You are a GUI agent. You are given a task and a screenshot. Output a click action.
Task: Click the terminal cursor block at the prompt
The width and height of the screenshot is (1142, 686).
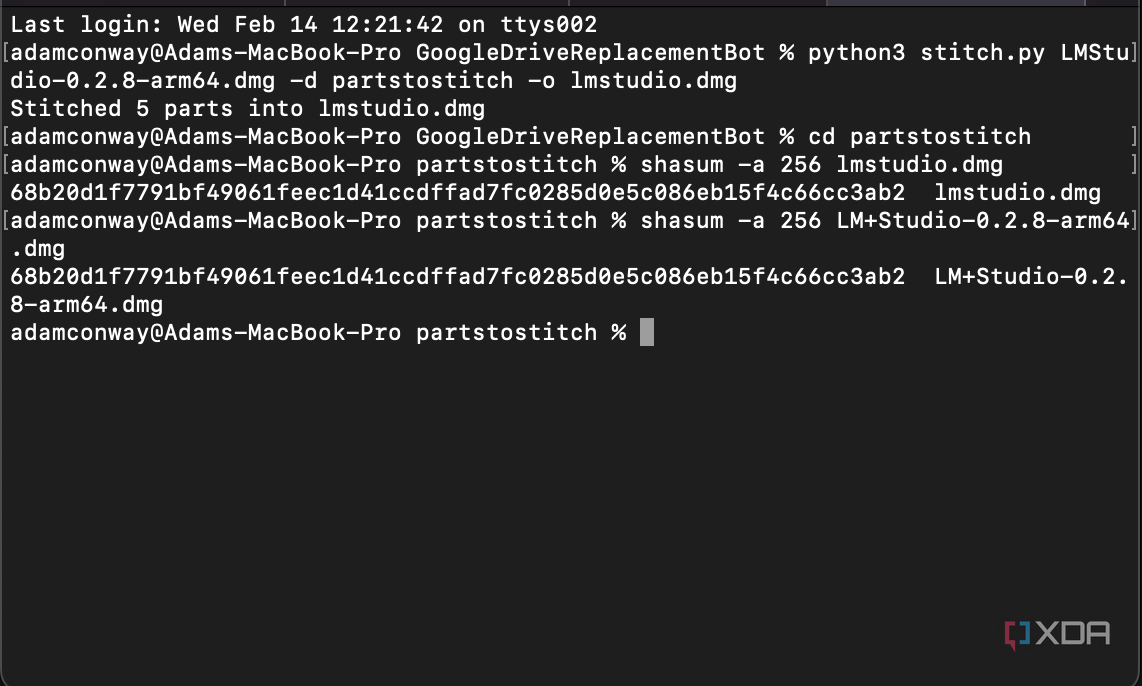pos(646,332)
